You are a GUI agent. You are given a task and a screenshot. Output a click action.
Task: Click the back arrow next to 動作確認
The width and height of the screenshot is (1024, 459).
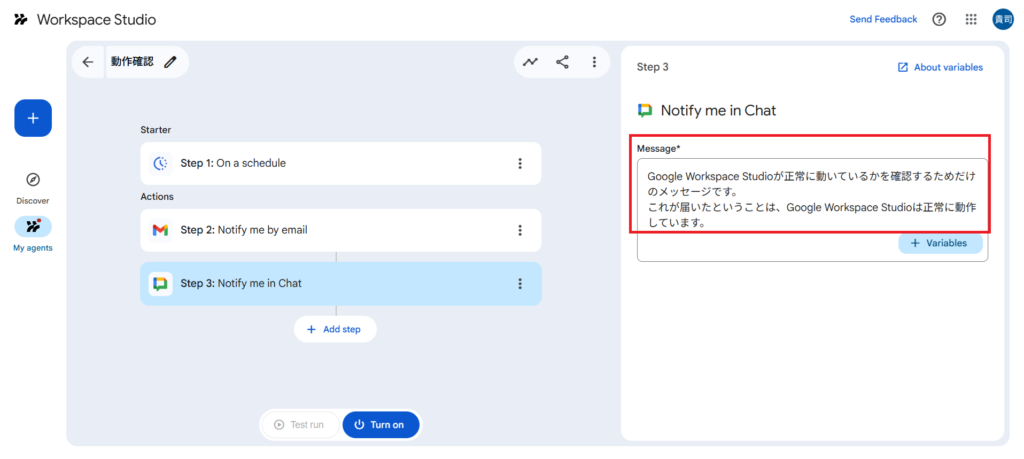pyautogui.click(x=88, y=62)
